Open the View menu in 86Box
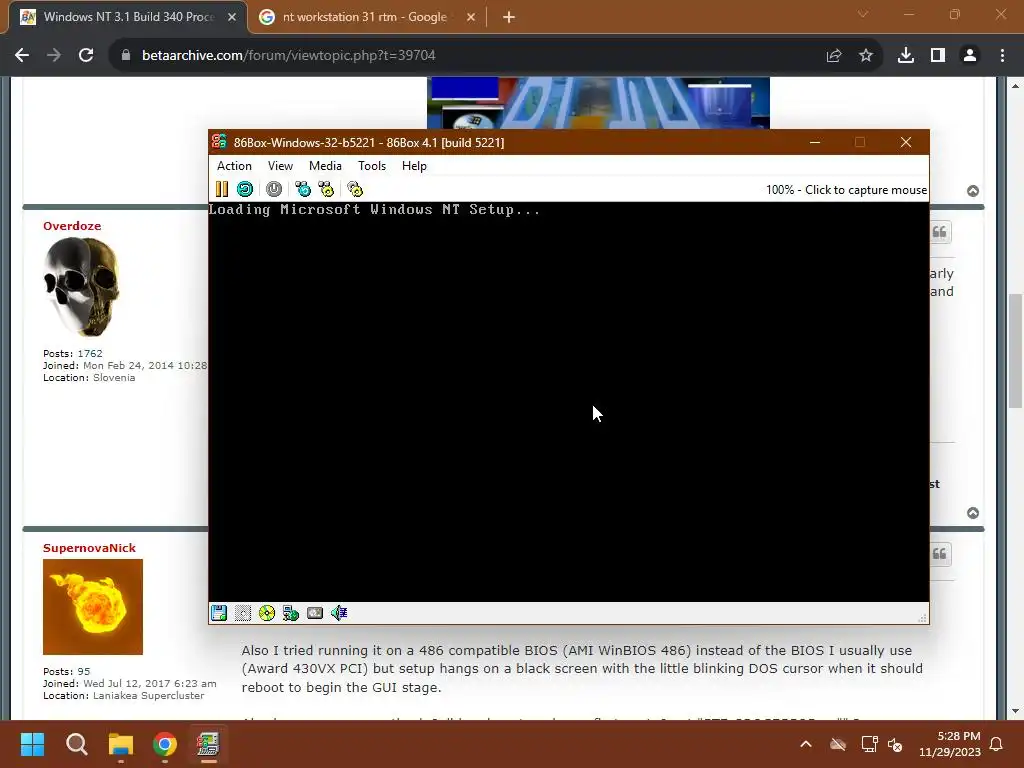 pos(280,166)
